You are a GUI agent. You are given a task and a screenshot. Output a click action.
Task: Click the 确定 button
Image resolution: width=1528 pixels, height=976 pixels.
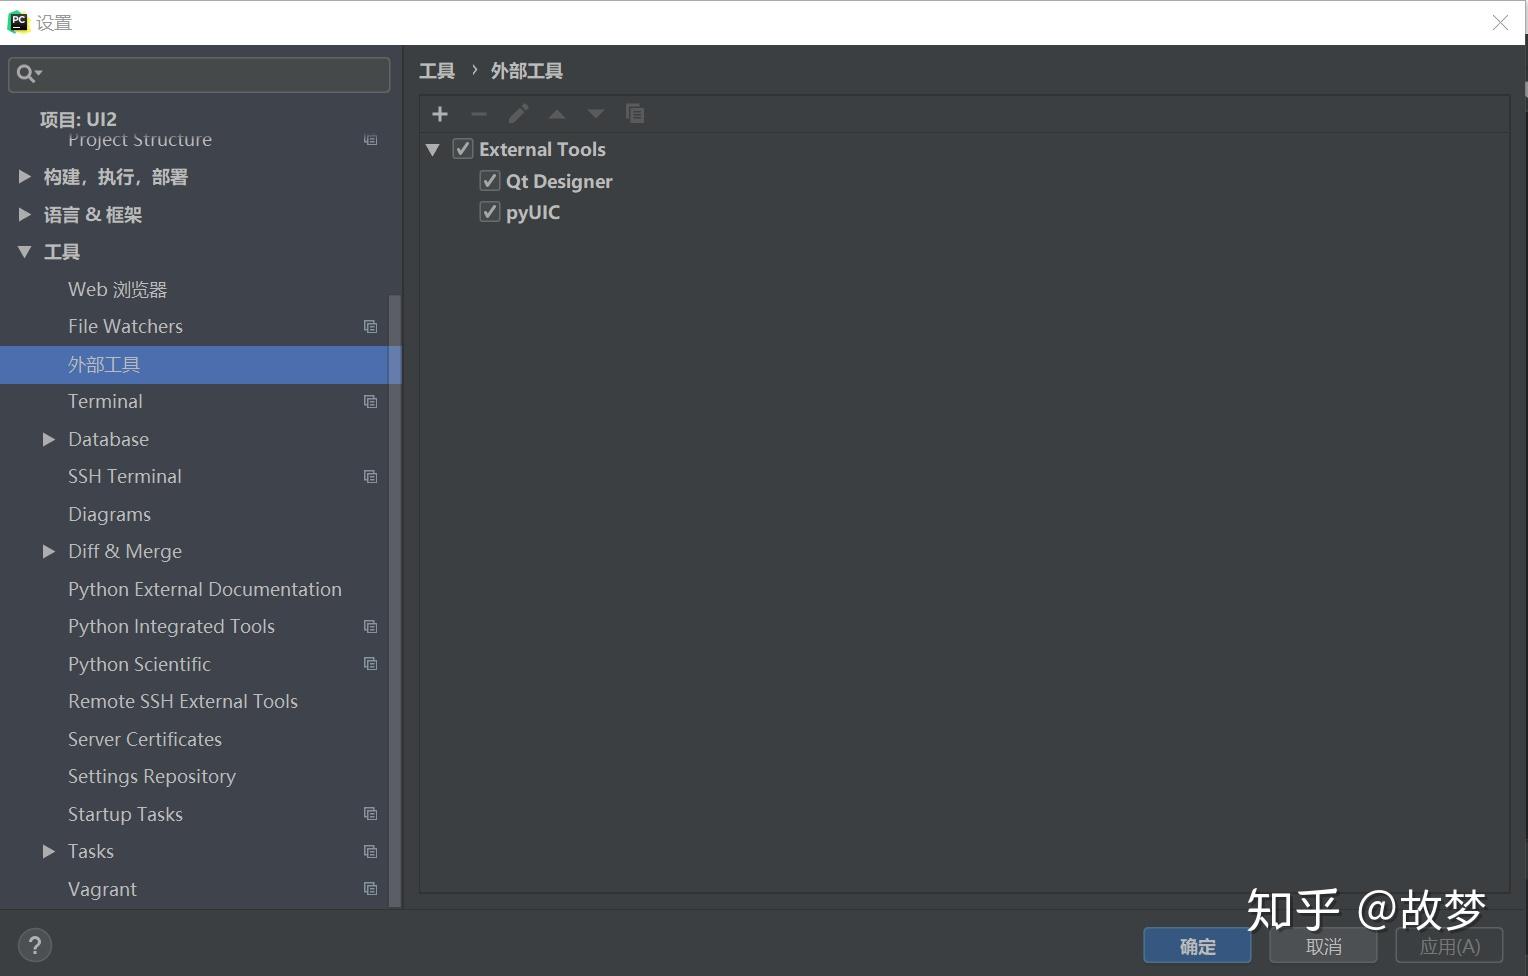[1196, 945]
